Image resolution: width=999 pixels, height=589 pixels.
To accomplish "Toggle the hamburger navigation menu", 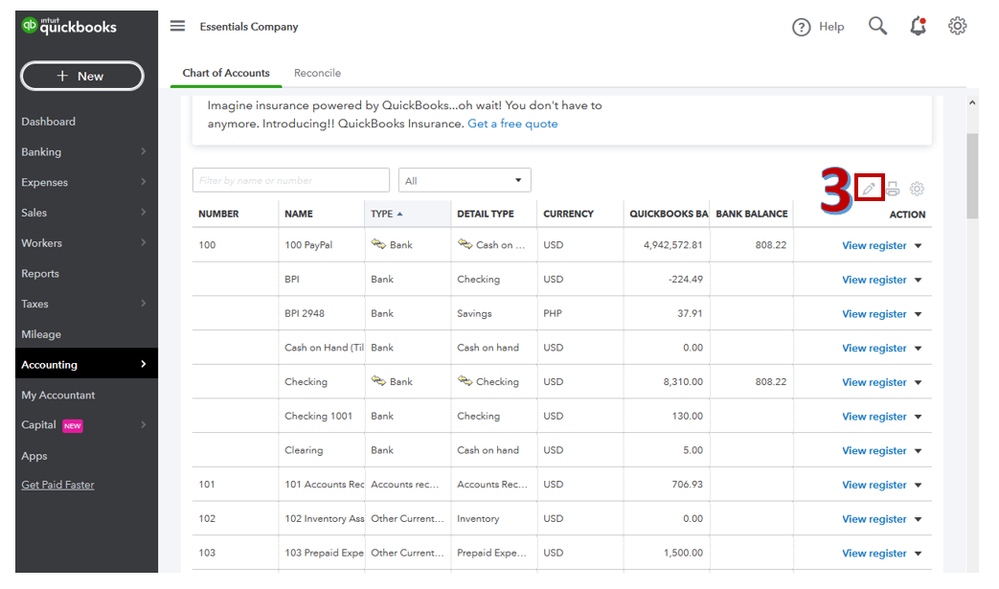I will click(x=177, y=26).
